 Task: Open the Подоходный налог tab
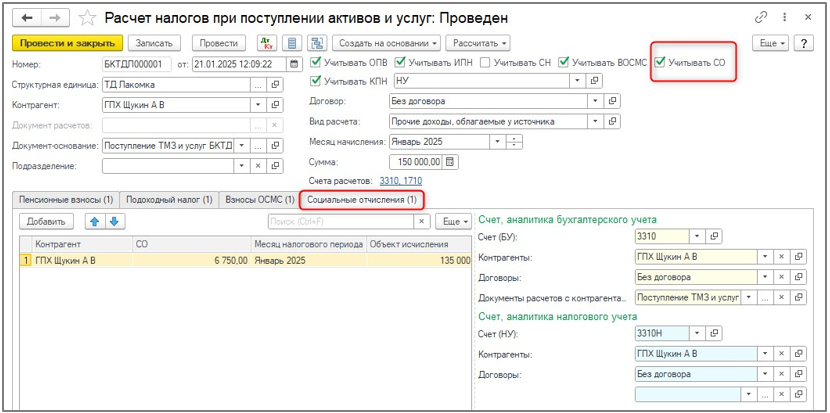click(x=169, y=200)
